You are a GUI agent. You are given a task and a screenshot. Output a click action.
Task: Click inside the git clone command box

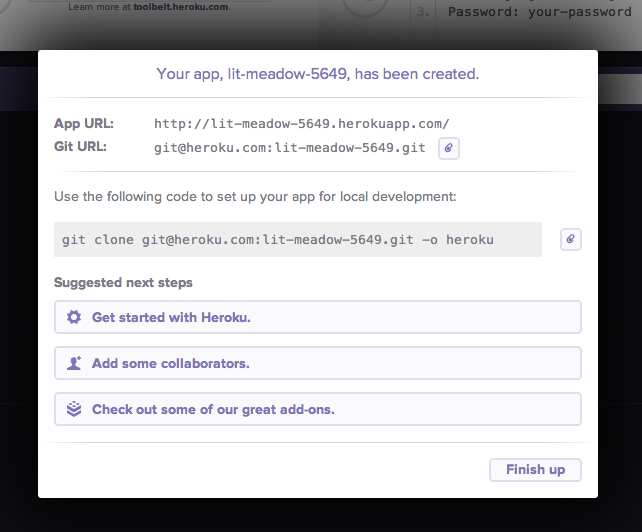pyautogui.click(x=297, y=240)
